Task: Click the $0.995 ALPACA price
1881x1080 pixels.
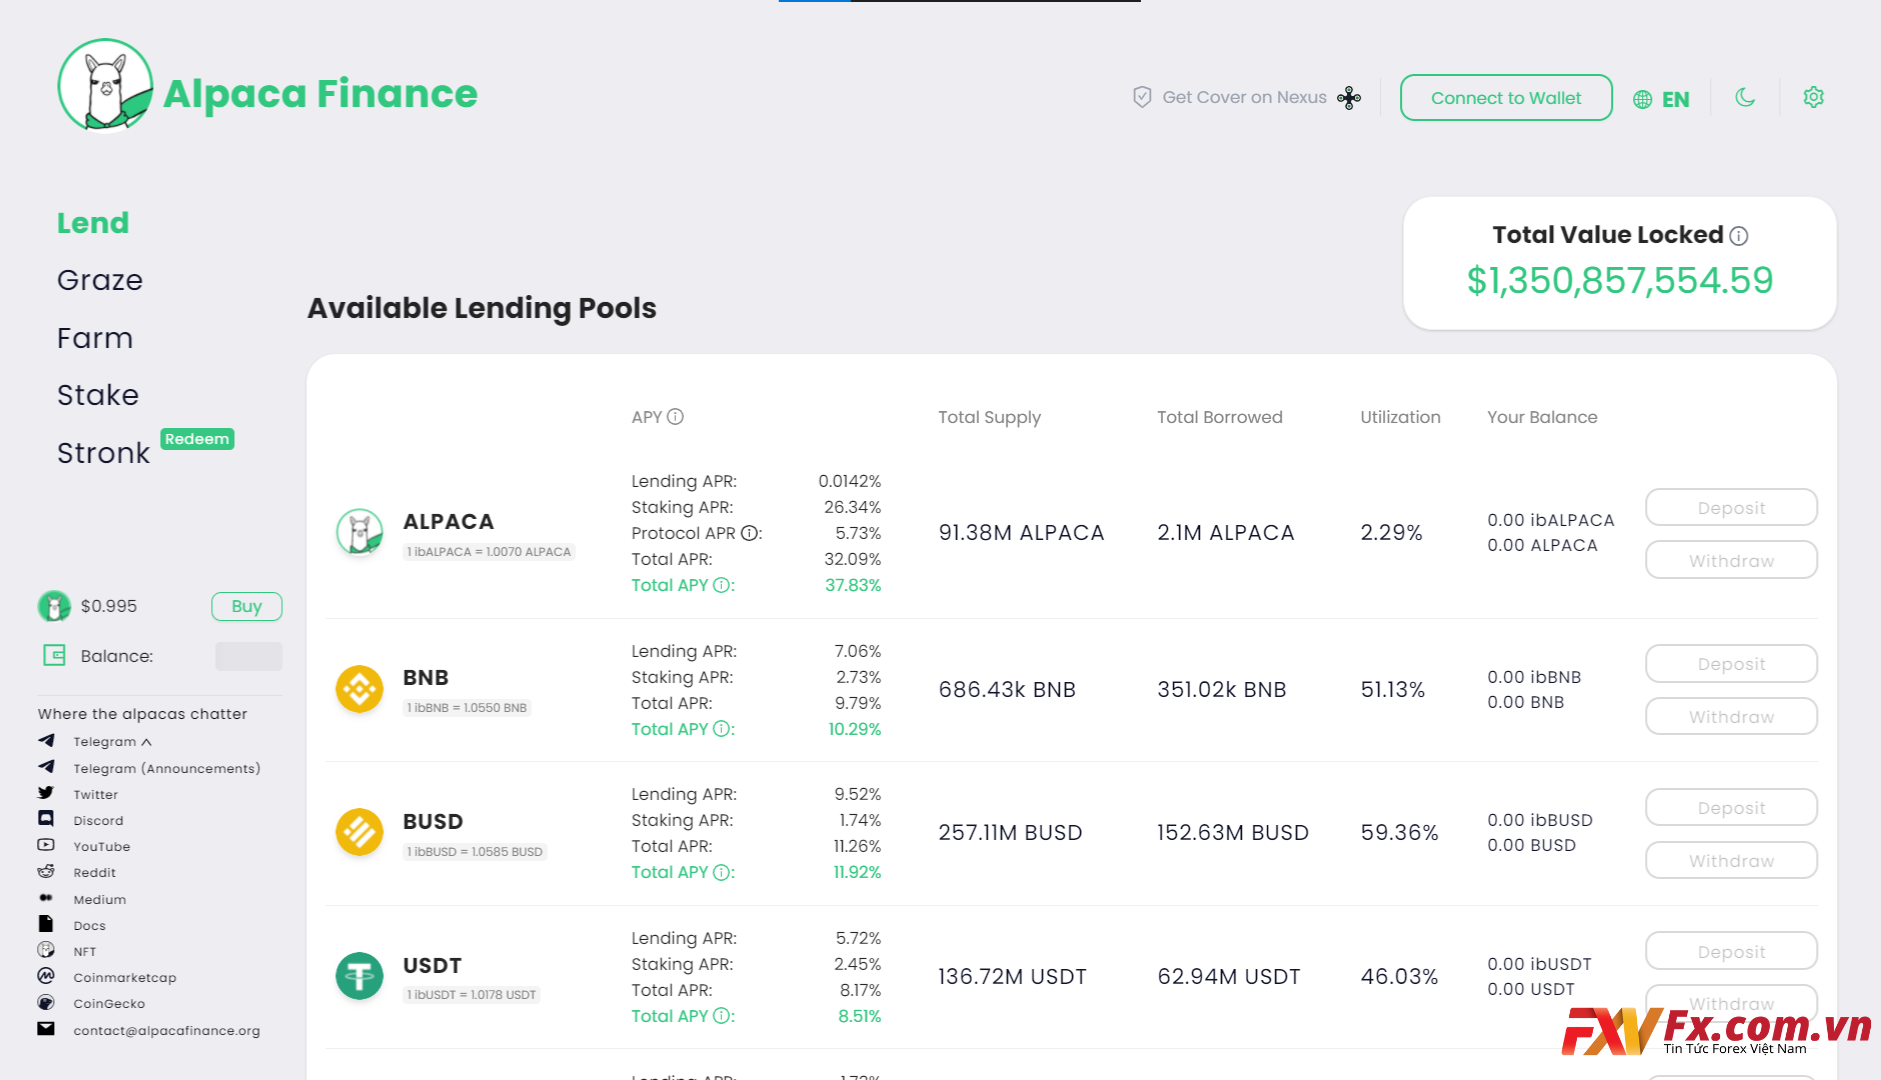Action: point(109,606)
